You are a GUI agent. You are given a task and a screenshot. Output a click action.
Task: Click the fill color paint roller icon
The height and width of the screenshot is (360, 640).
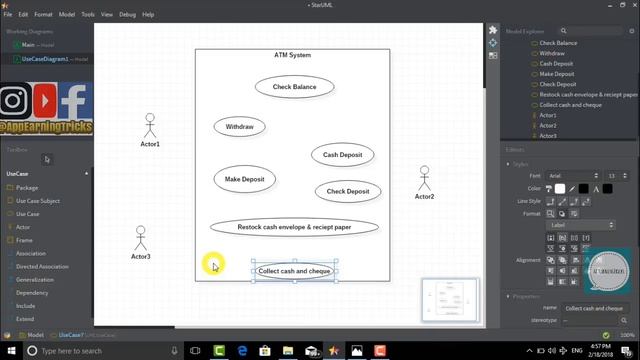pyautogui.click(x=549, y=189)
